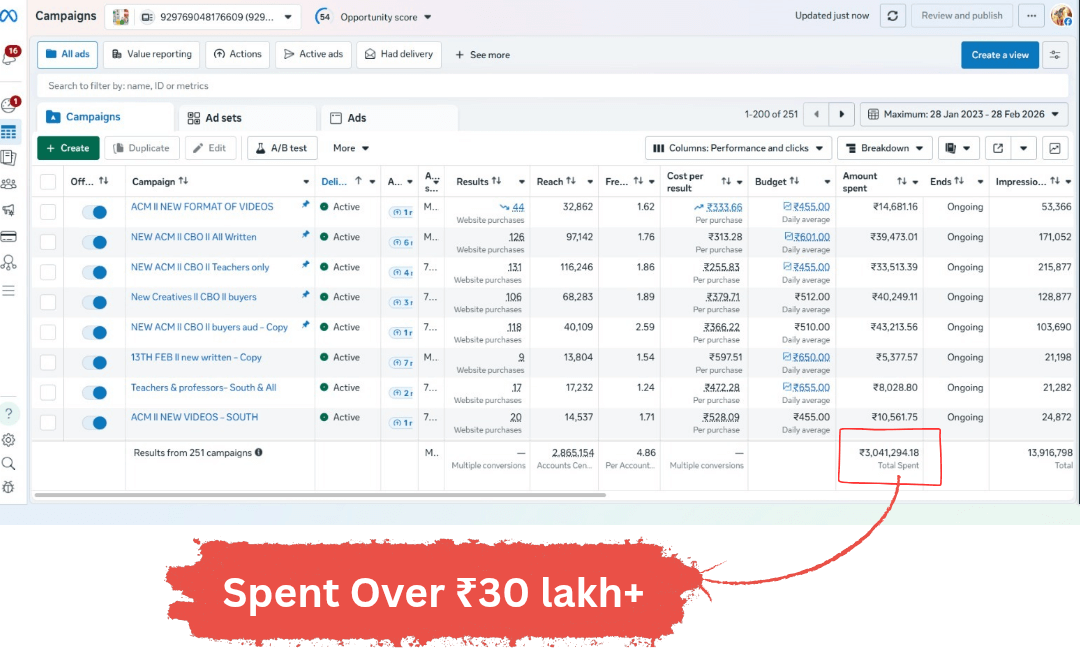Screen dimensions: 1080x662
Task: Click the See more views button
Action: 482,54
